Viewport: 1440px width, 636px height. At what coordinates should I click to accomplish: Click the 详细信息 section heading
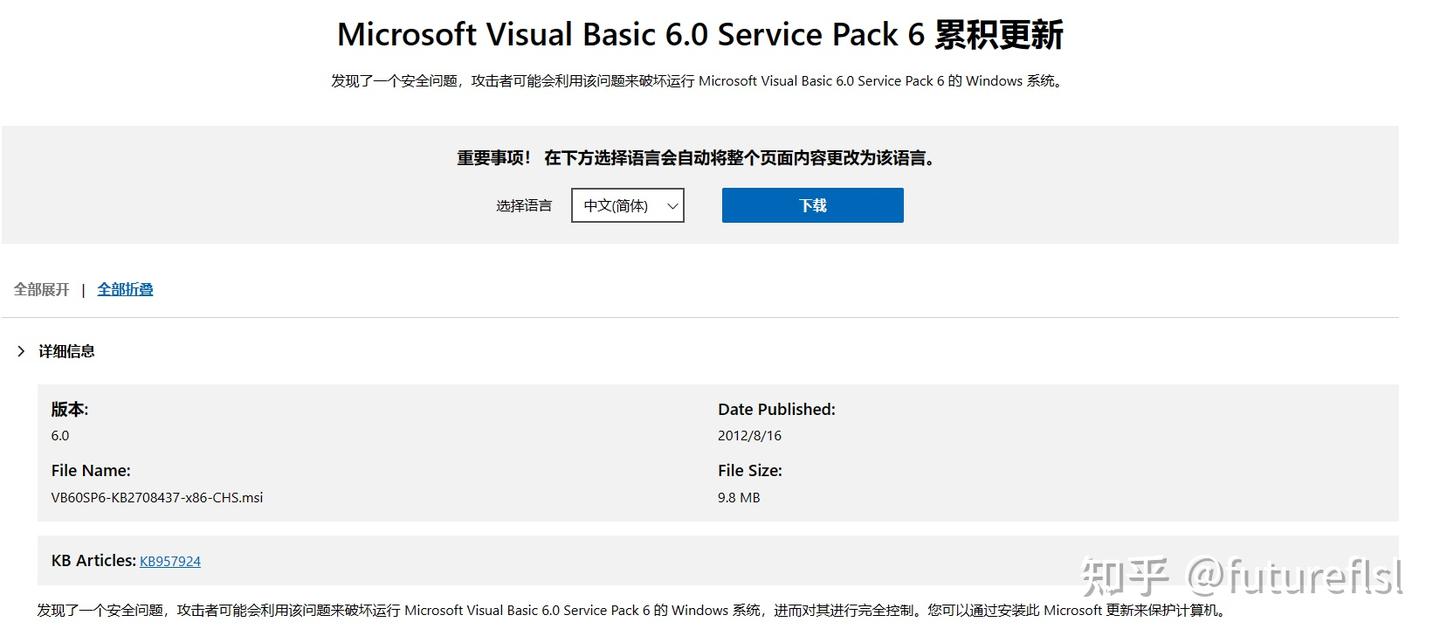(67, 351)
